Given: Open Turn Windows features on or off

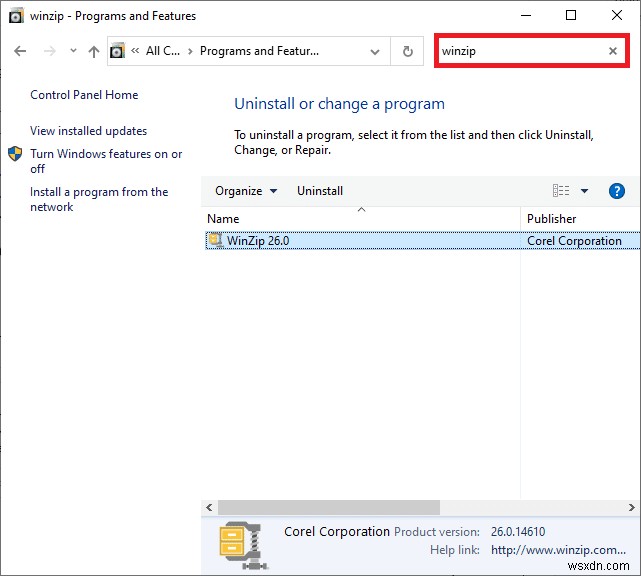Looking at the screenshot, I should (106, 161).
